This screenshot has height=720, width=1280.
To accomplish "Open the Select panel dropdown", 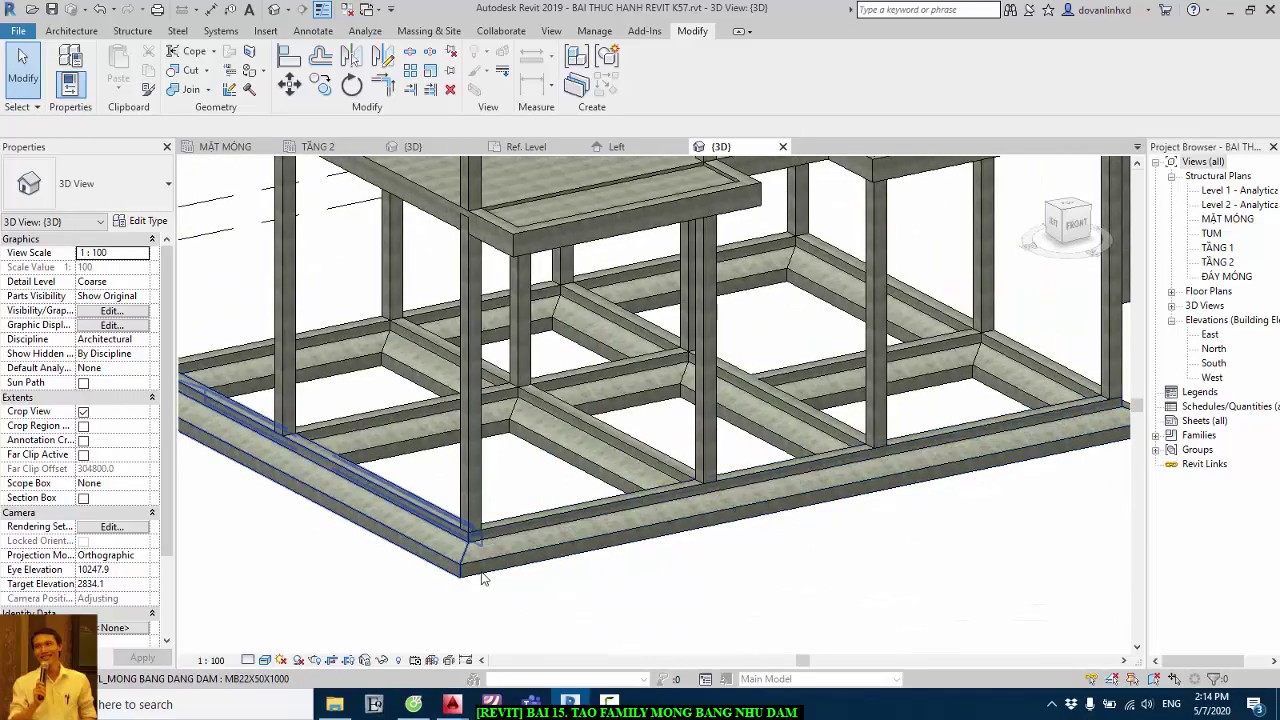I will (22, 107).
